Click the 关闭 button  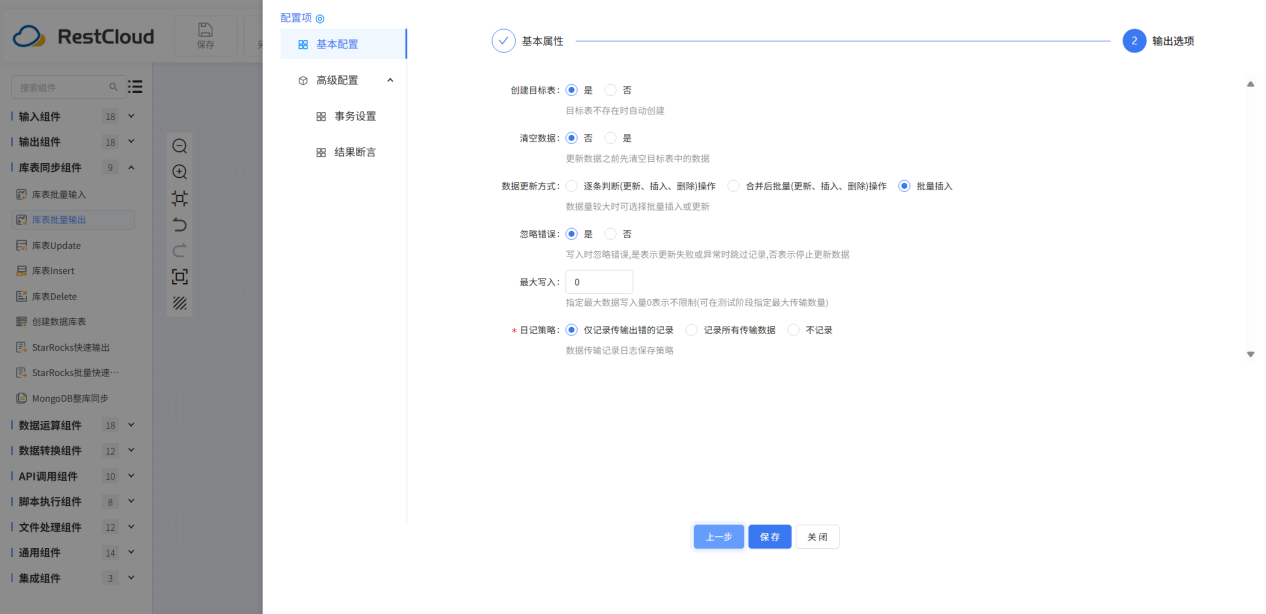pyautogui.click(x=818, y=536)
